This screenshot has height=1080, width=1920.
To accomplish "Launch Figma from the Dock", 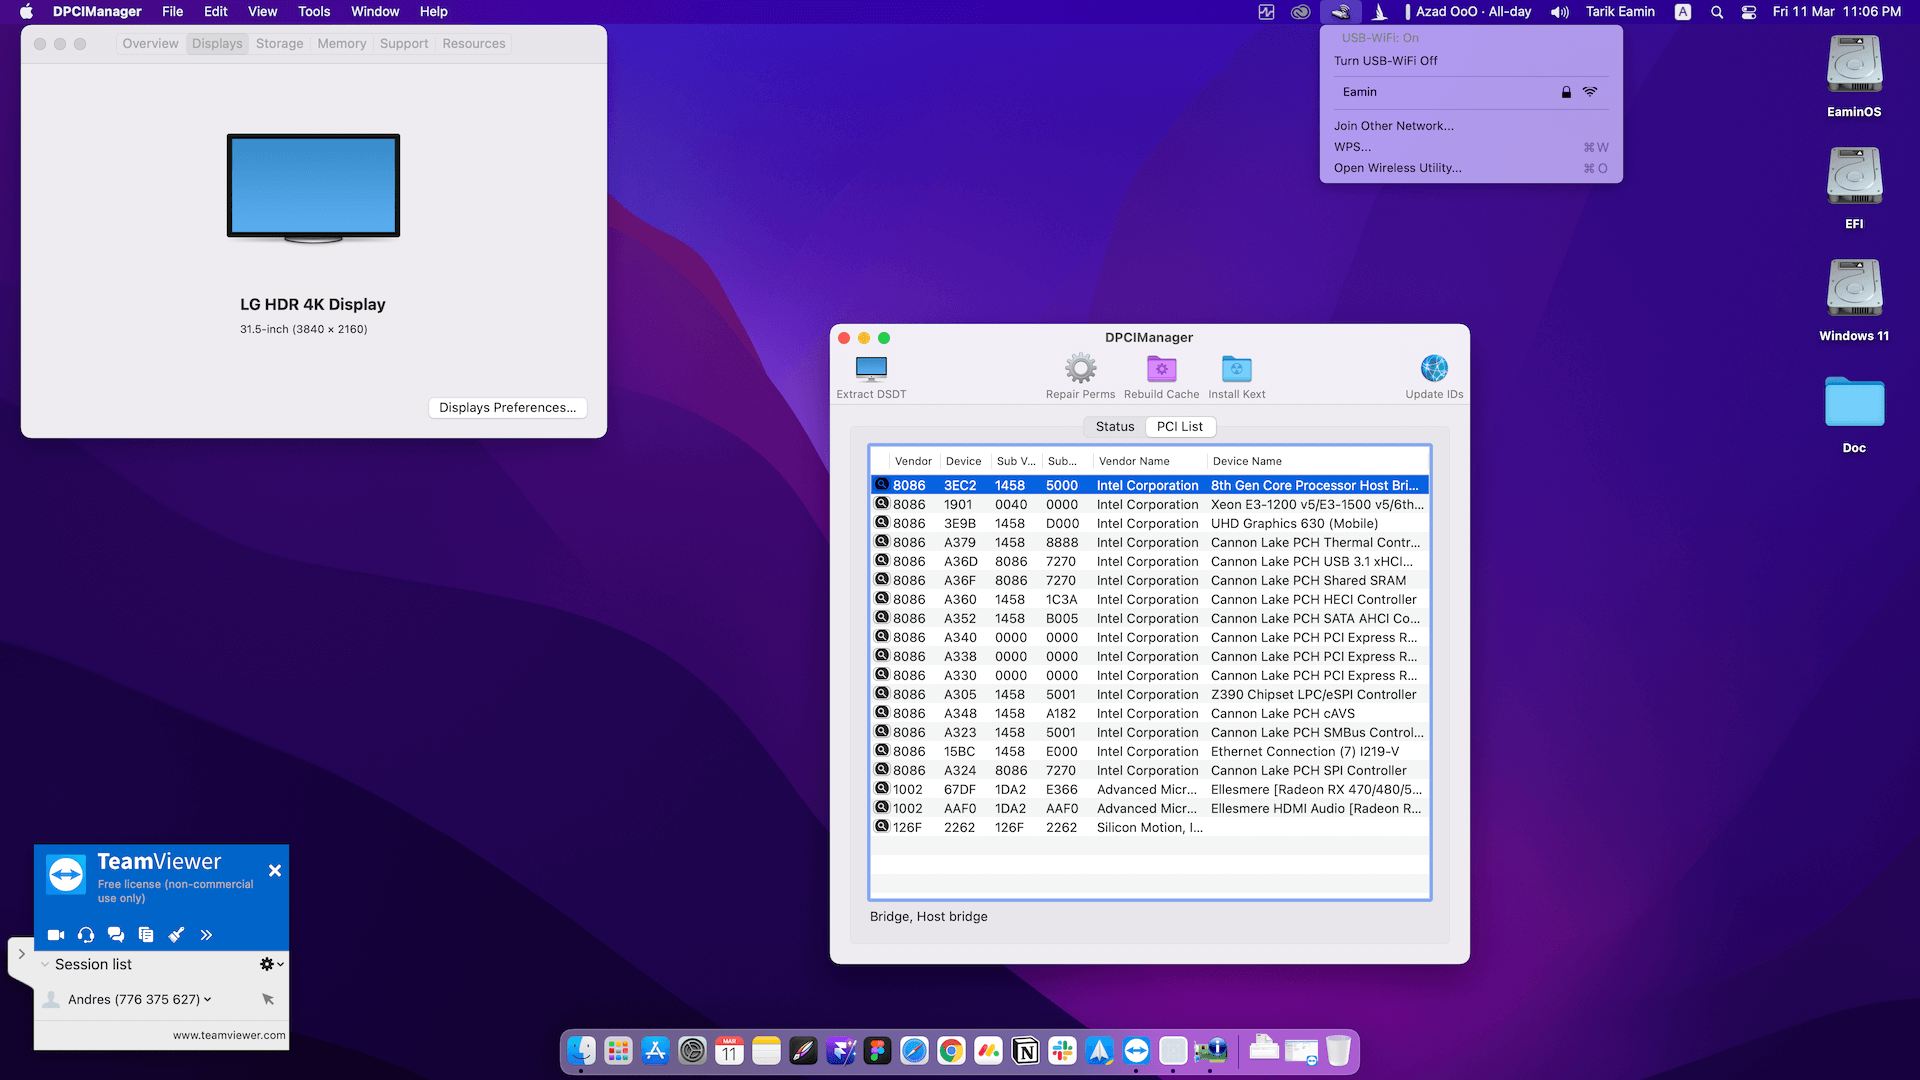I will [877, 1051].
